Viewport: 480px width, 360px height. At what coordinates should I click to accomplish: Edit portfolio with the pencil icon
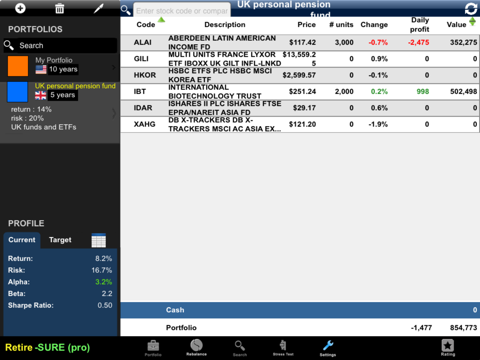pos(99,8)
